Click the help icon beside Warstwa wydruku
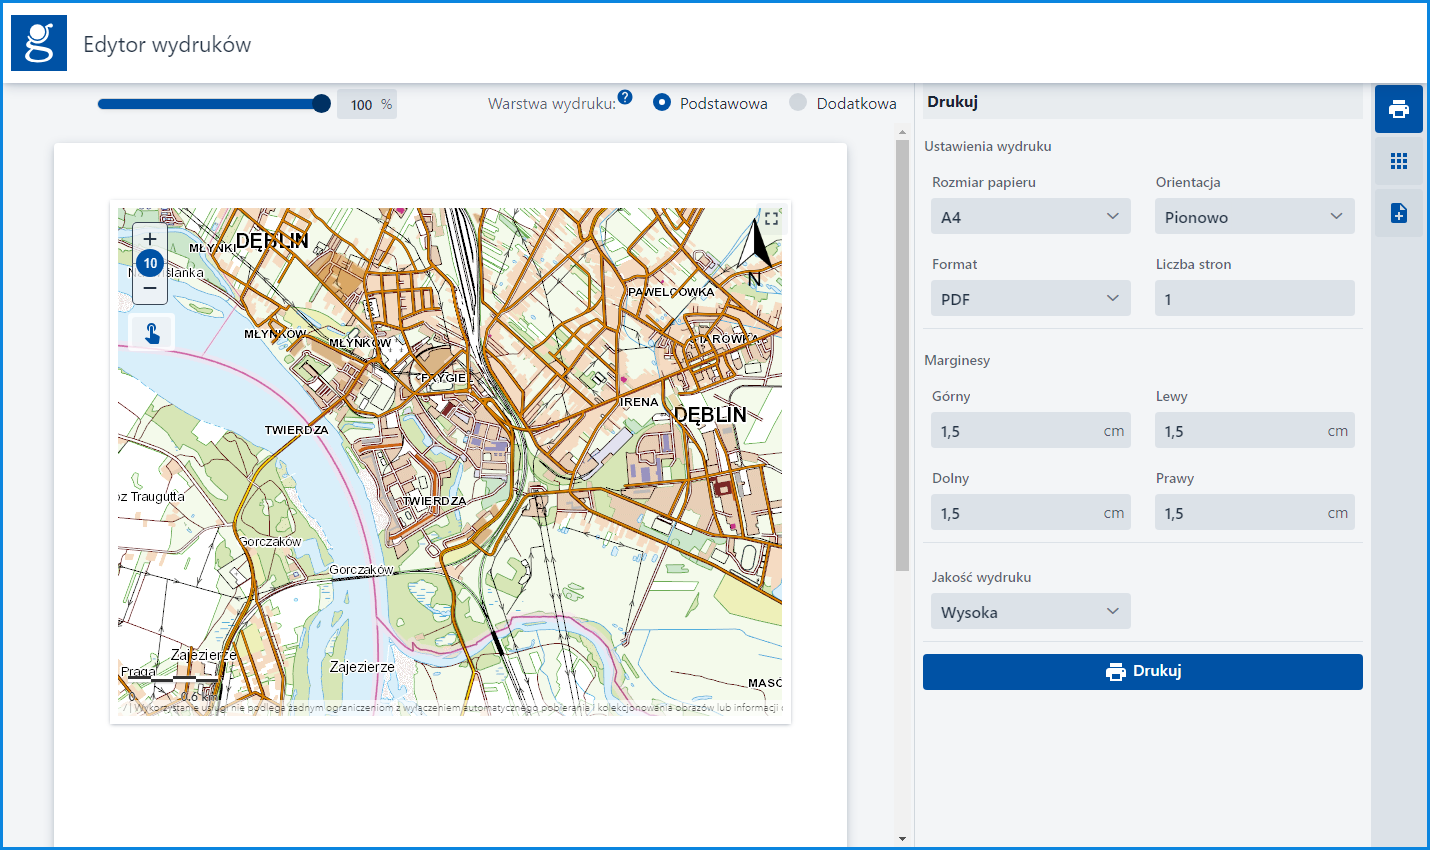Image resolution: width=1430 pixels, height=850 pixels. coord(625,97)
